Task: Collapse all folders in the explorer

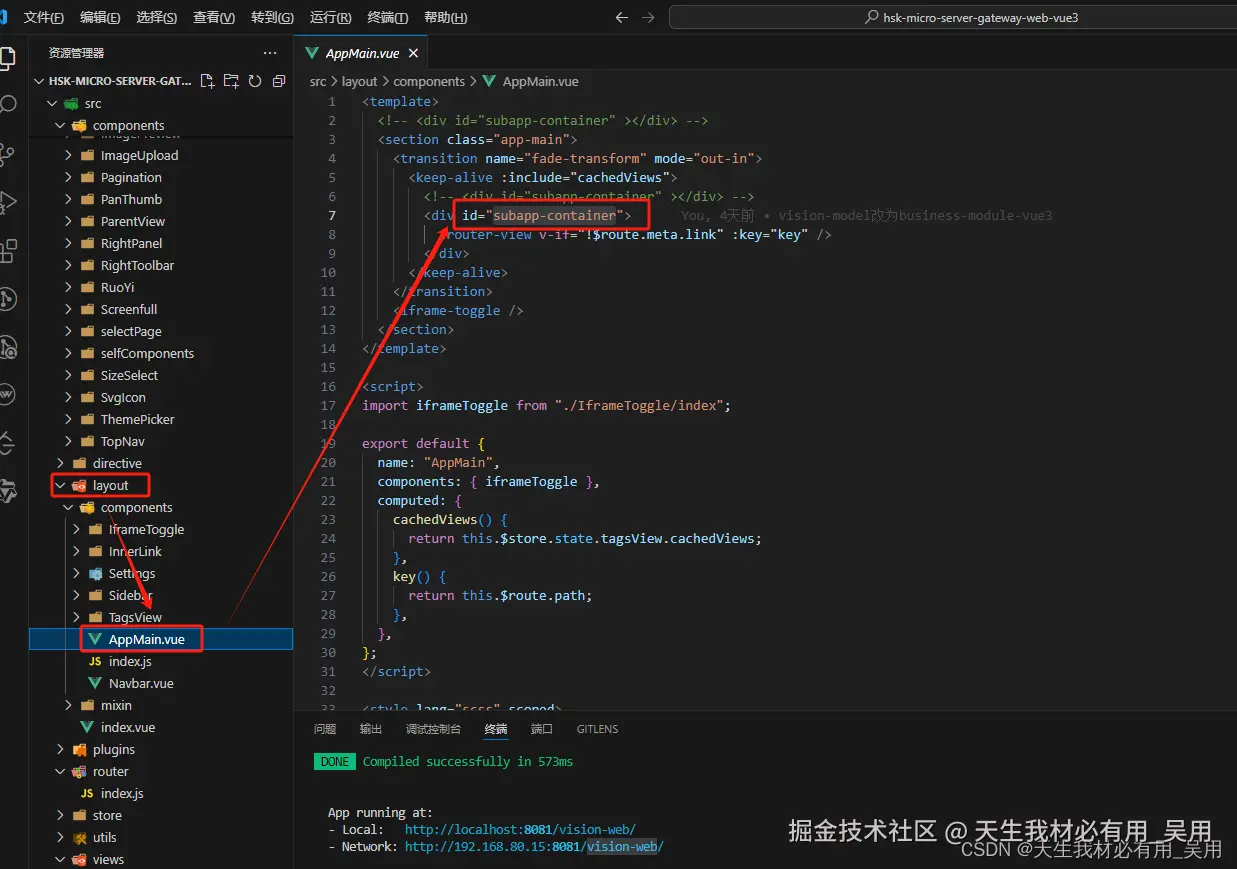Action: click(x=279, y=81)
